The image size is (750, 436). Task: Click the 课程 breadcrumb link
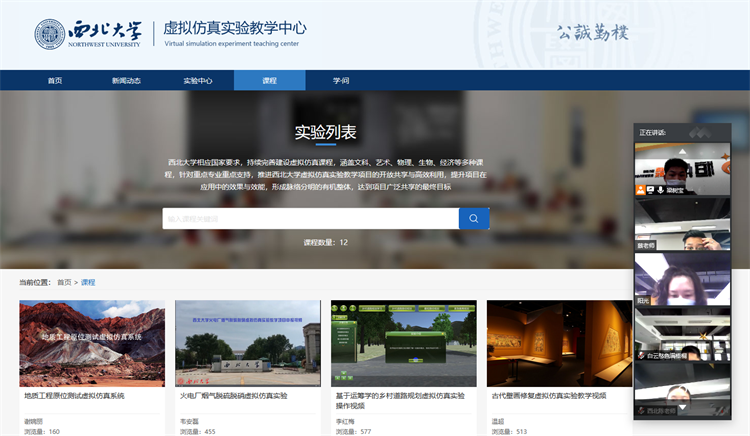tap(88, 282)
